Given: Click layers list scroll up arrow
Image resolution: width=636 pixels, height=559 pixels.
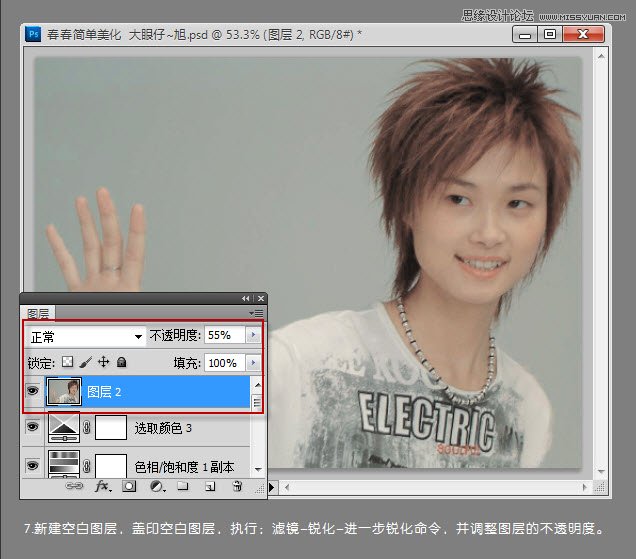Looking at the screenshot, I should click(258, 384).
